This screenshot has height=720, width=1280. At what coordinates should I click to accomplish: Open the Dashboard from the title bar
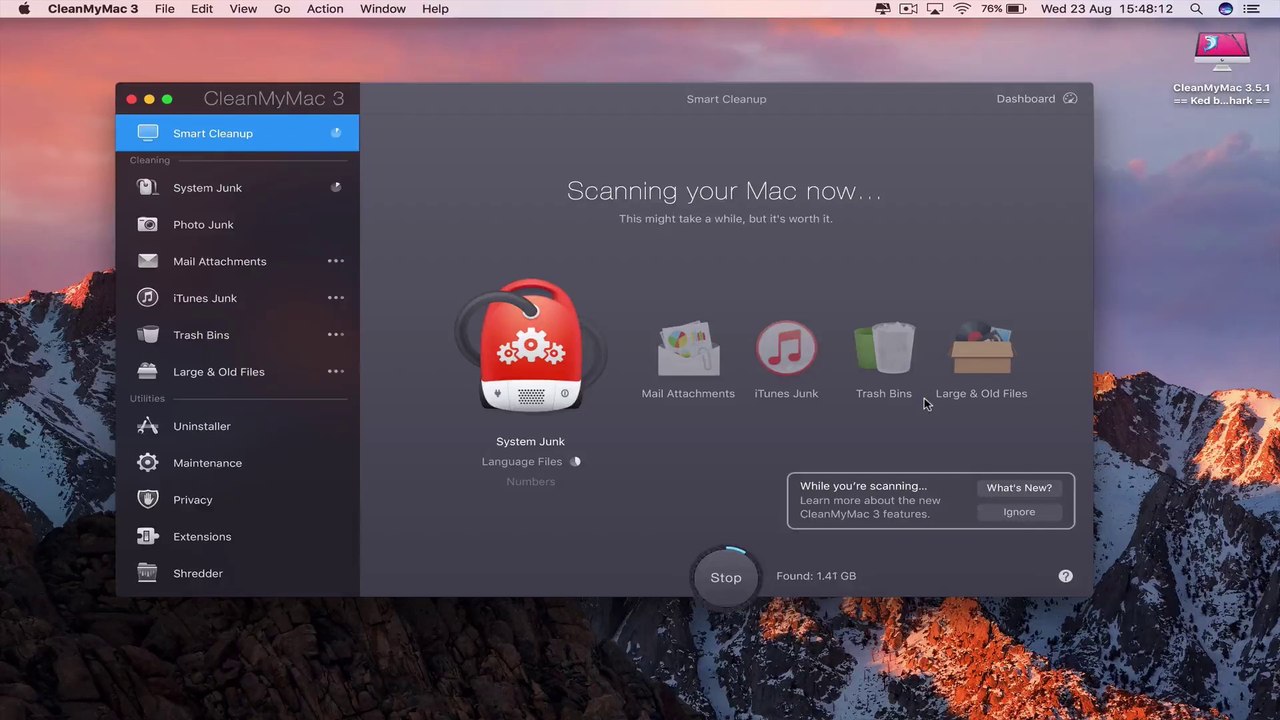(1037, 99)
